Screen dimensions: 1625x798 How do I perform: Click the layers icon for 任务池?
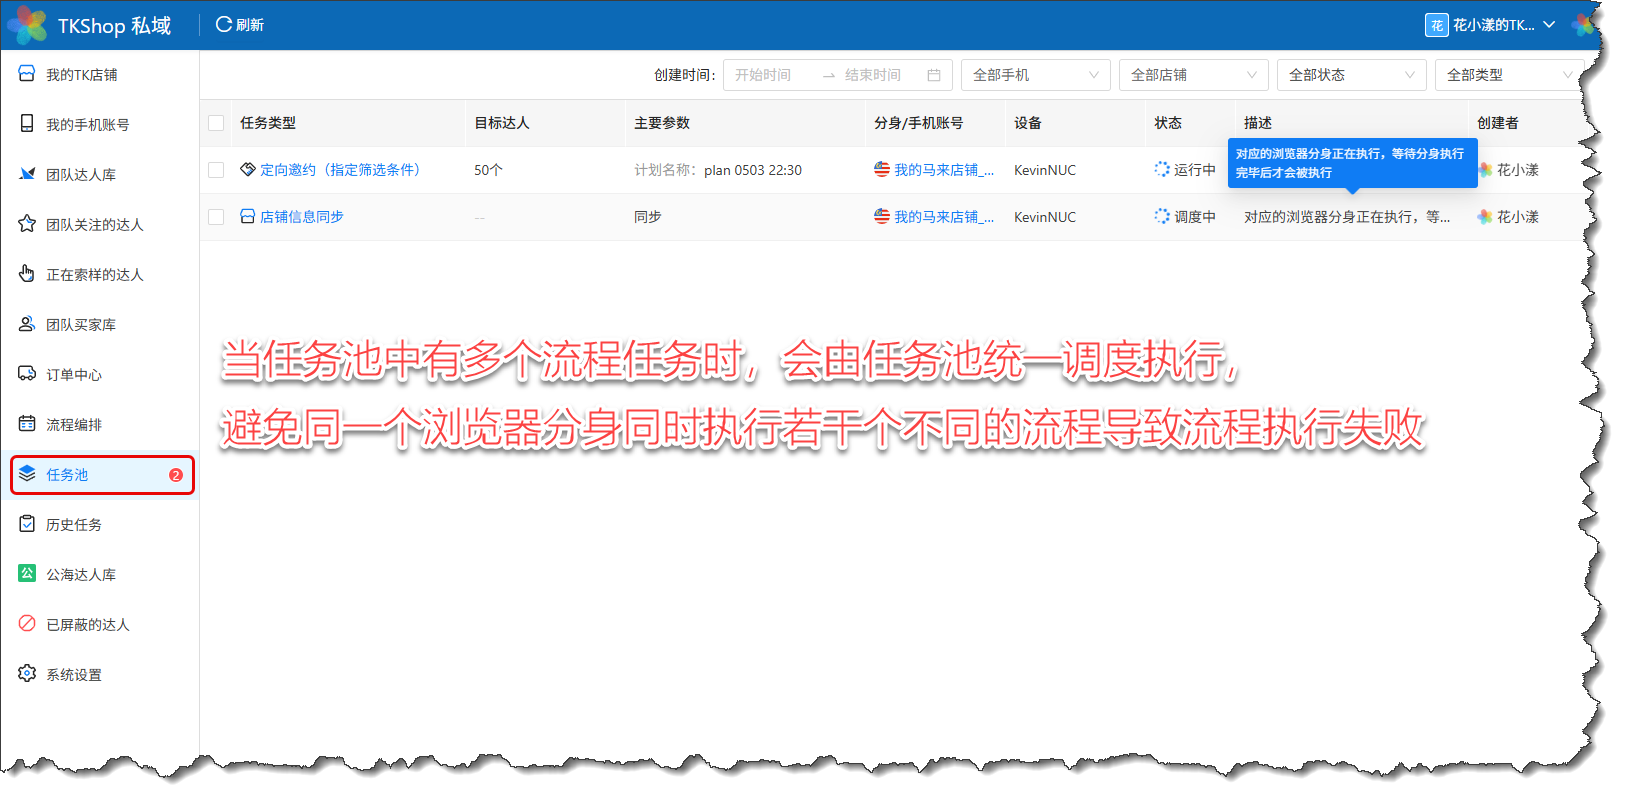pyautogui.click(x=27, y=474)
